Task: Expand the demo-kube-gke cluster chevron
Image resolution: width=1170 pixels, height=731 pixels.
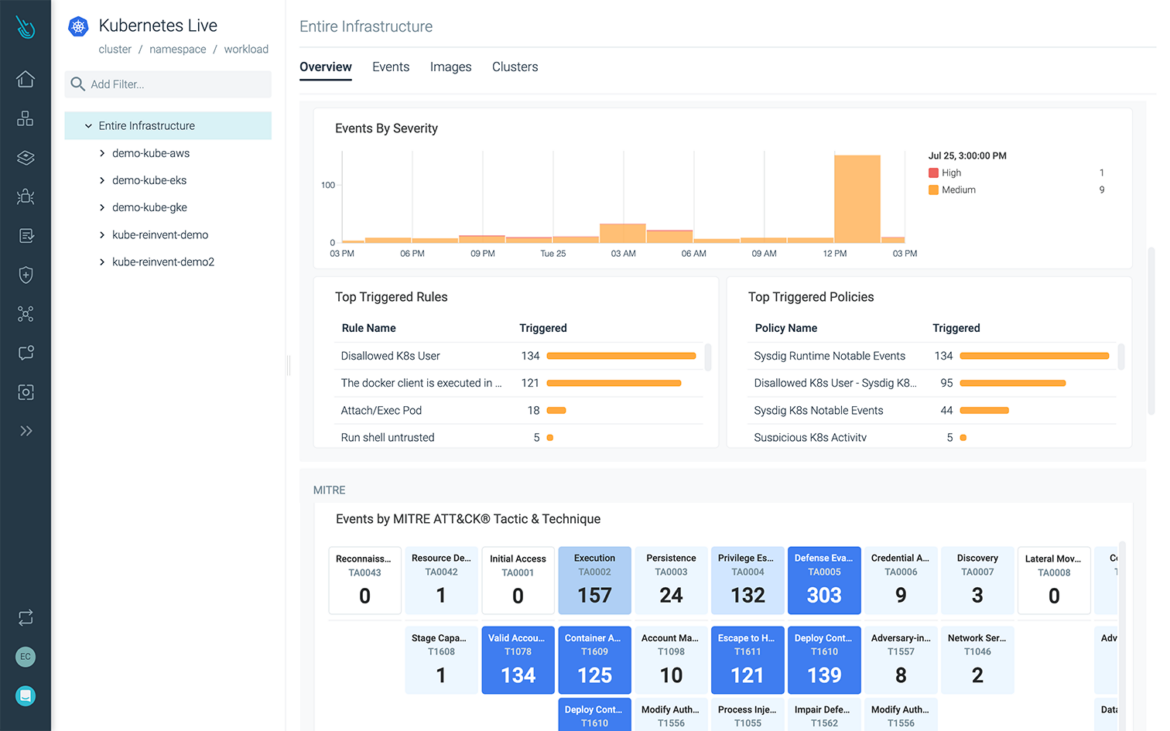Action: (x=102, y=207)
